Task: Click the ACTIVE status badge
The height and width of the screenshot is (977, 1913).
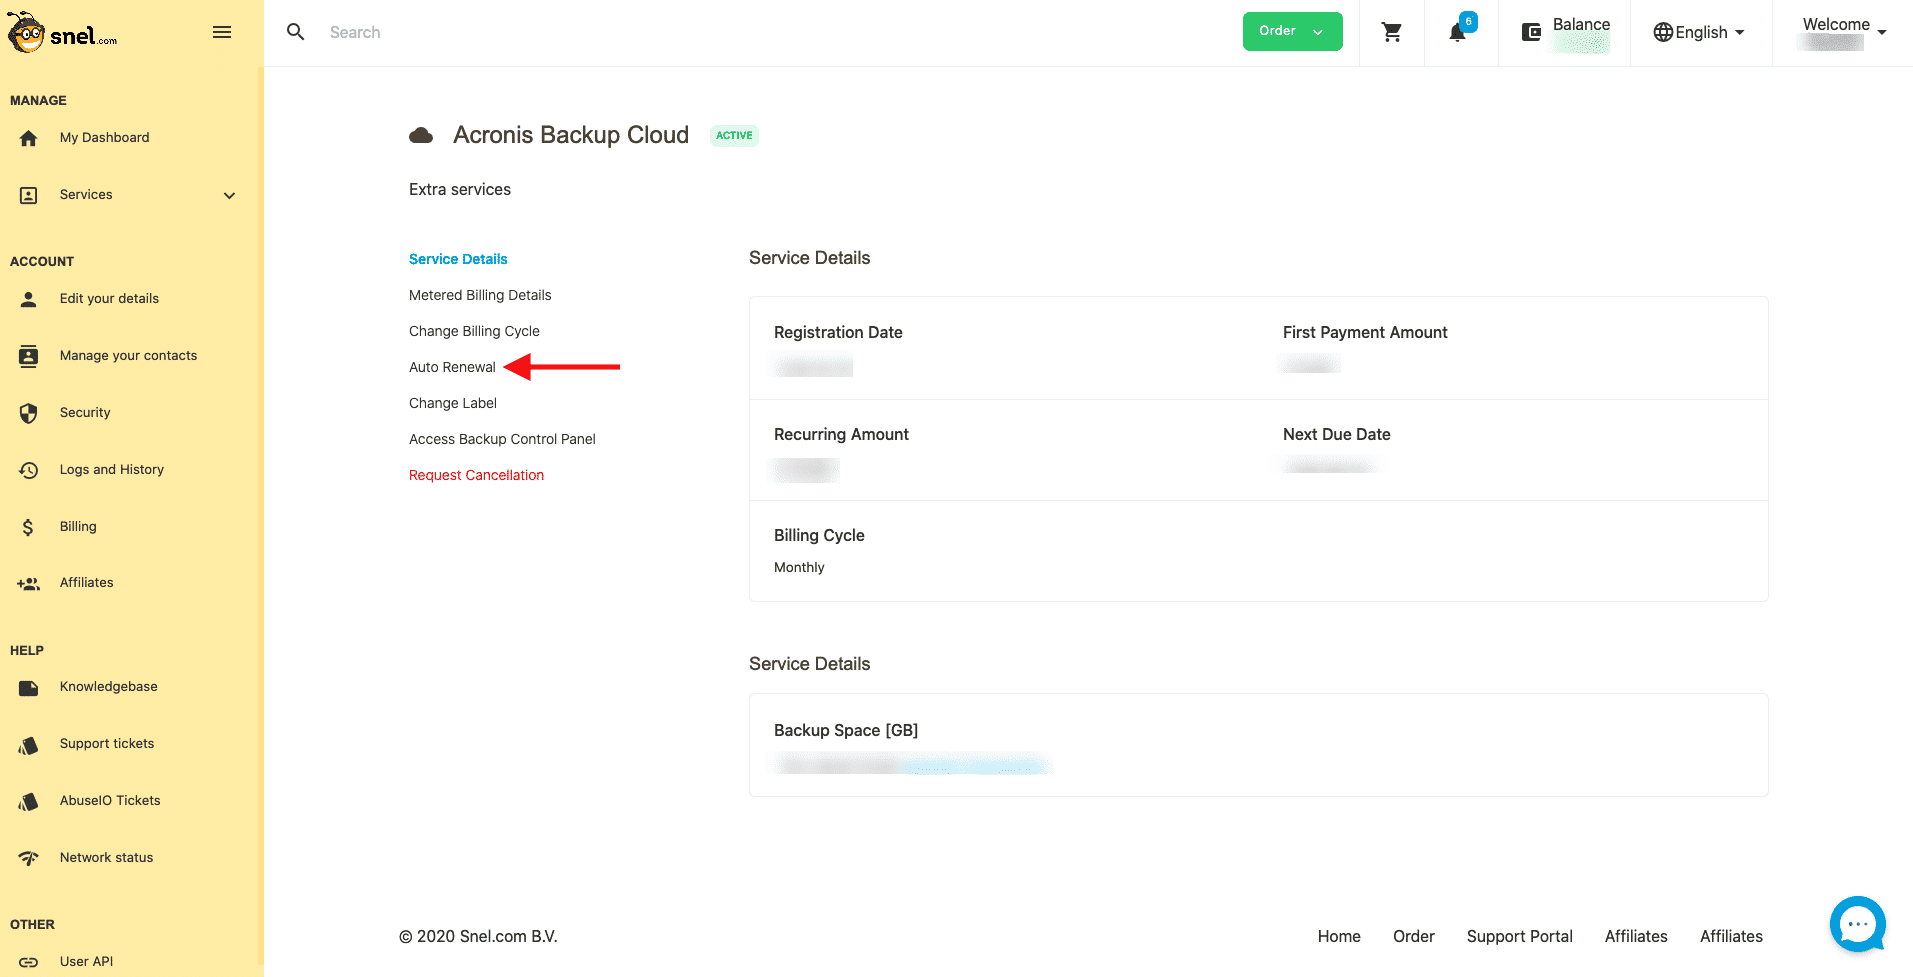Action: [734, 136]
